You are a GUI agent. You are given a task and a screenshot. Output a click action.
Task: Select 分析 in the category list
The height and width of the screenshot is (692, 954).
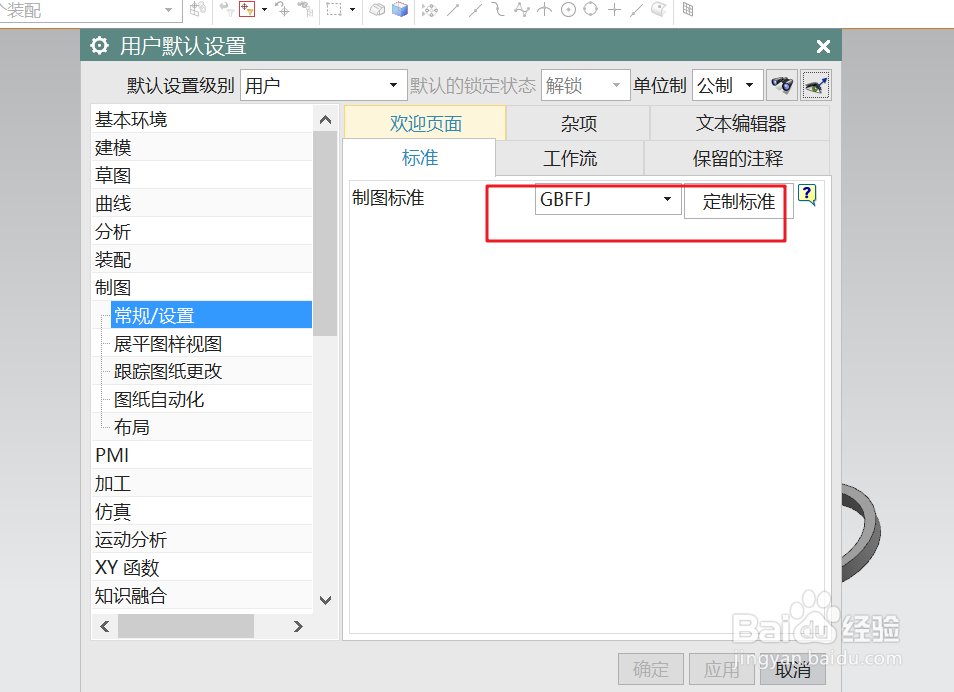(202, 231)
